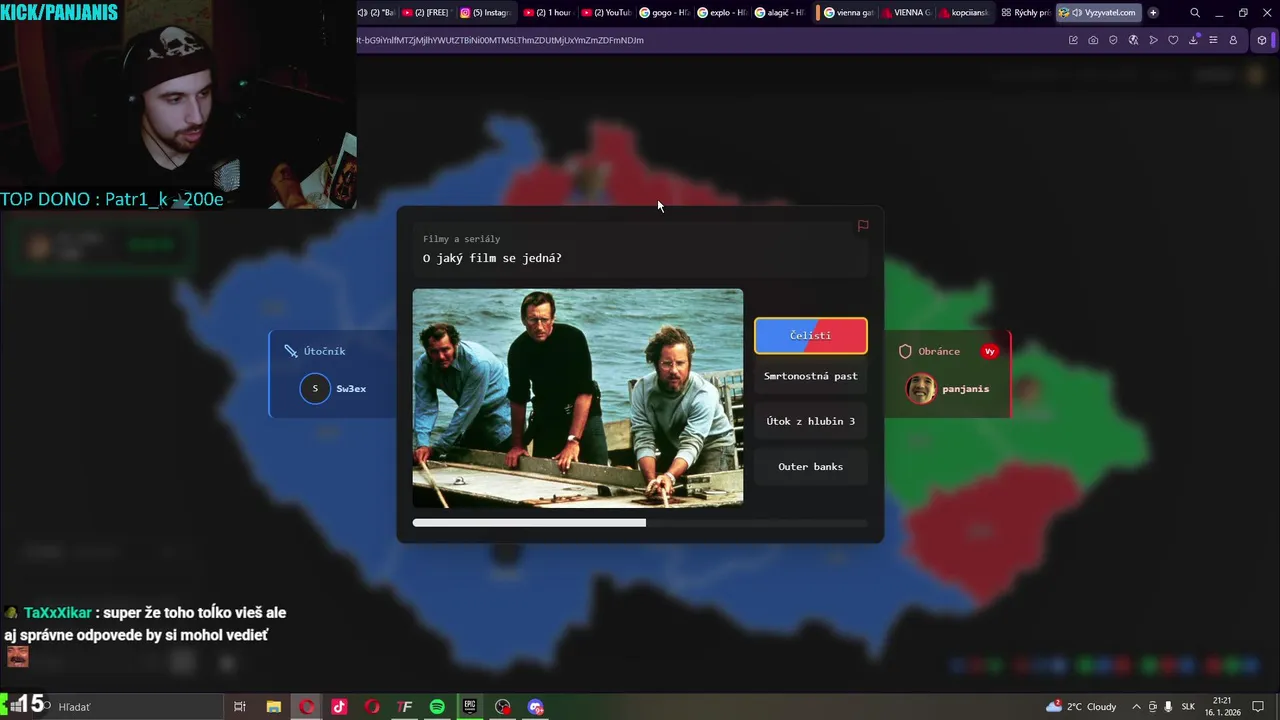Screen dimensions: 1280x720
Task: Click the red Vy badge
Action: 990,351
